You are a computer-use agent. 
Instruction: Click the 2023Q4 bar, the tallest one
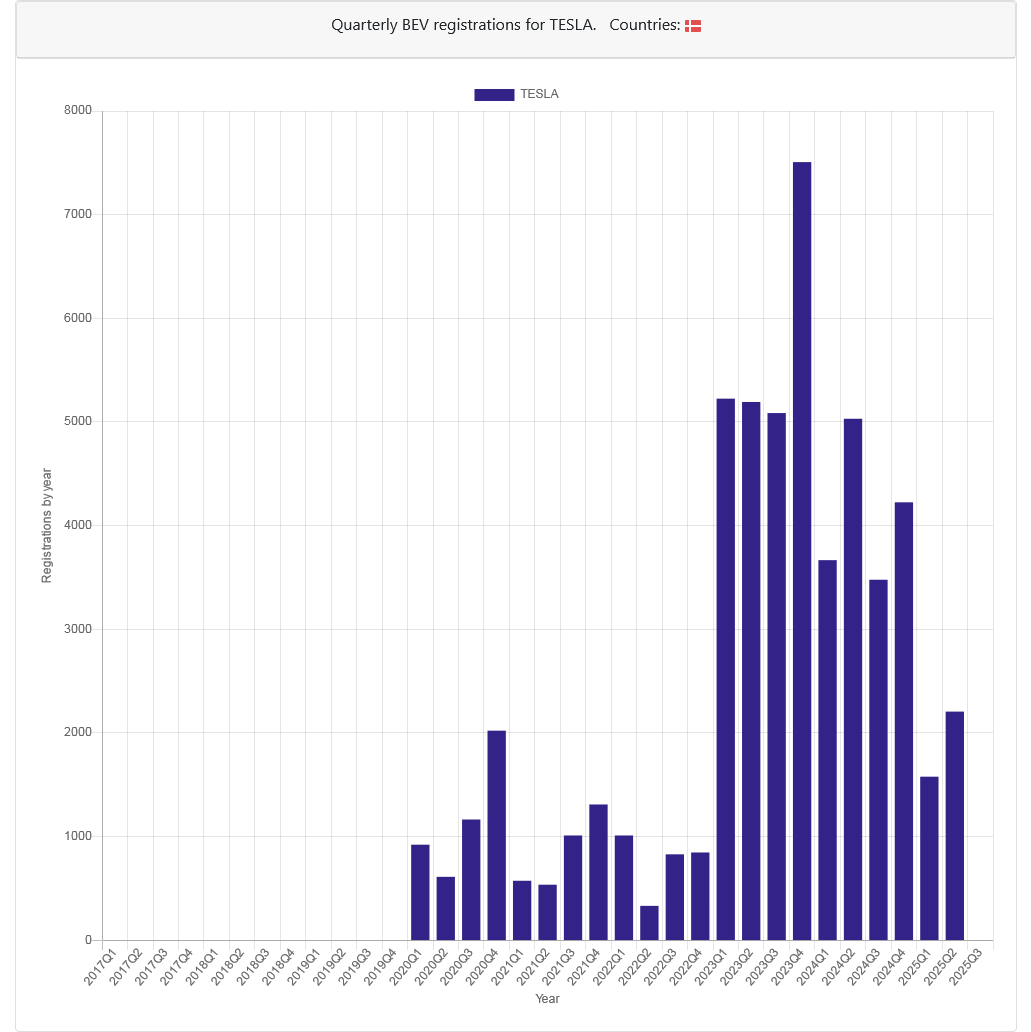(x=802, y=551)
